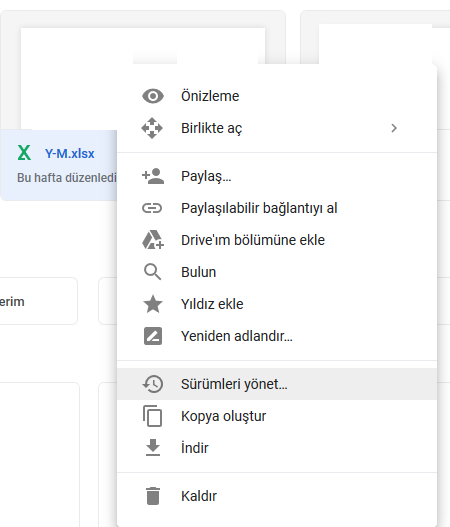Click the eye icon beside Önizleme
The width and height of the screenshot is (450, 527).
(153, 96)
